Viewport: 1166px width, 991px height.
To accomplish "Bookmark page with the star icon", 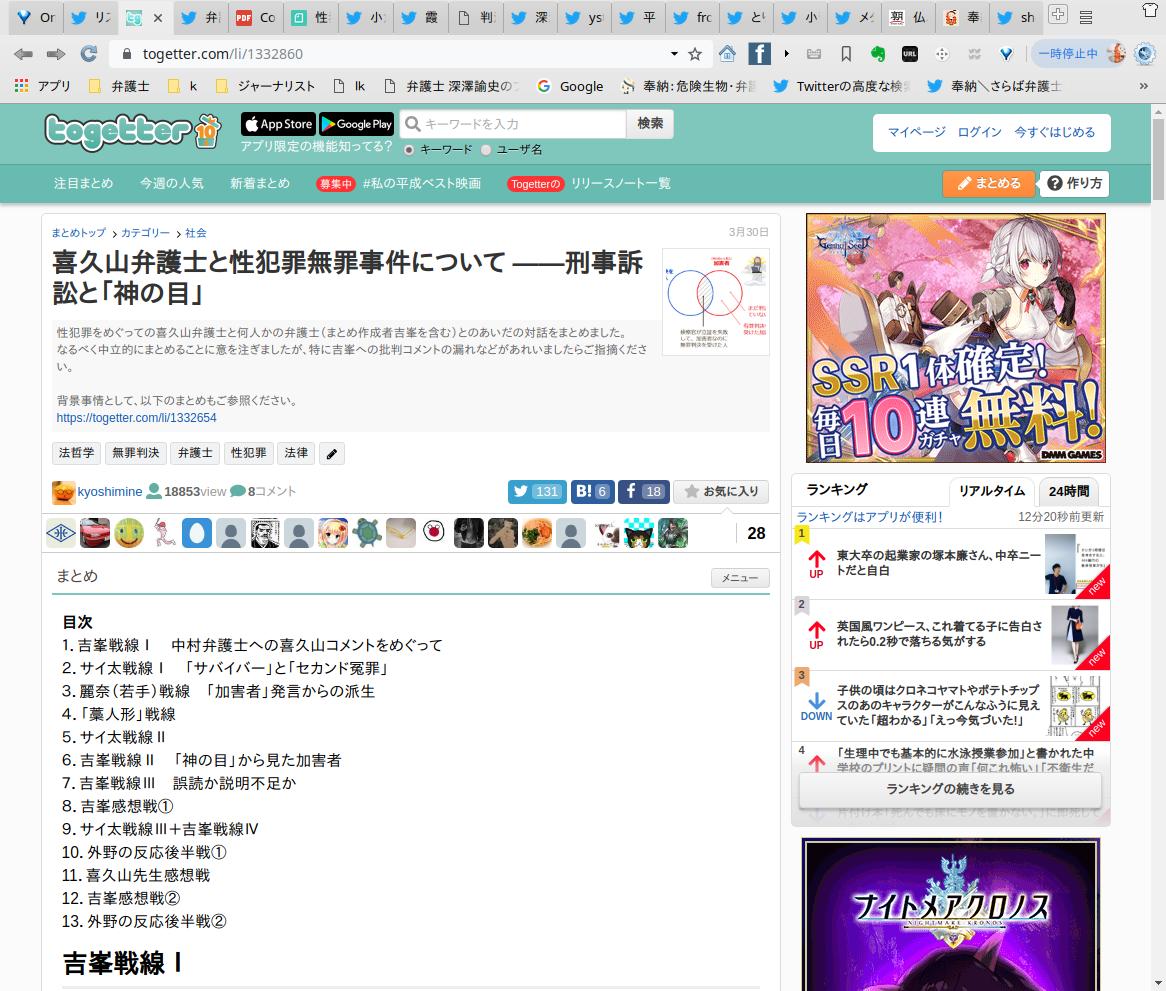I will point(695,54).
